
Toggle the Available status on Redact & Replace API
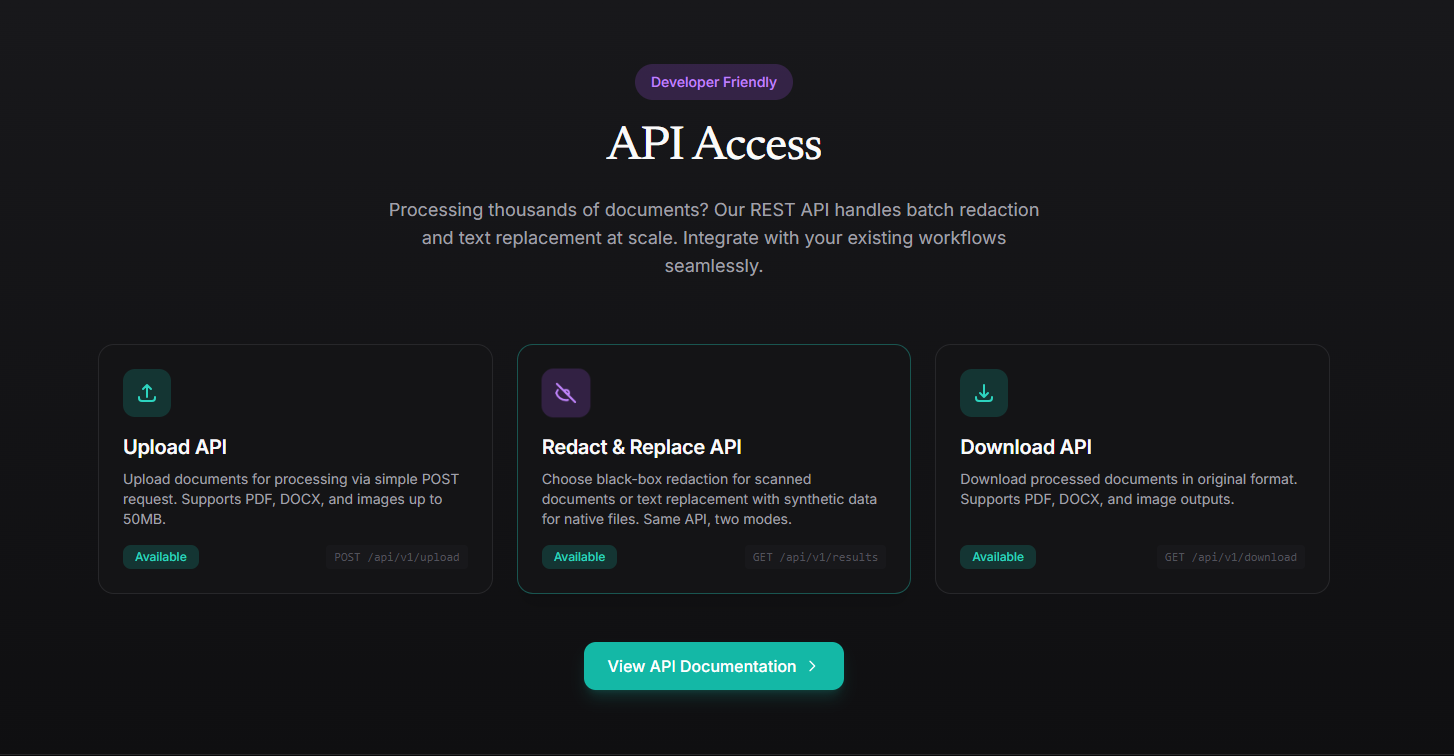coord(579,556)
